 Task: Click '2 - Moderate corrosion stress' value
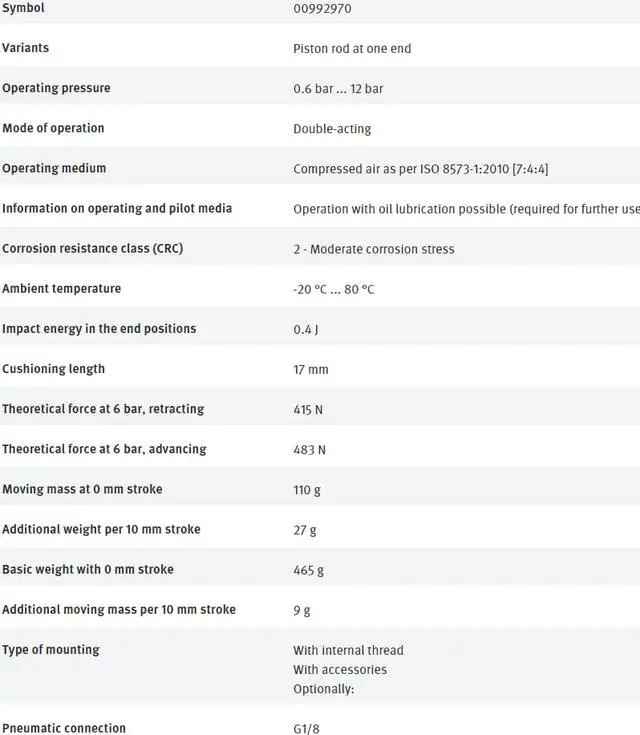pyautogui.click(x=373, y=249)
